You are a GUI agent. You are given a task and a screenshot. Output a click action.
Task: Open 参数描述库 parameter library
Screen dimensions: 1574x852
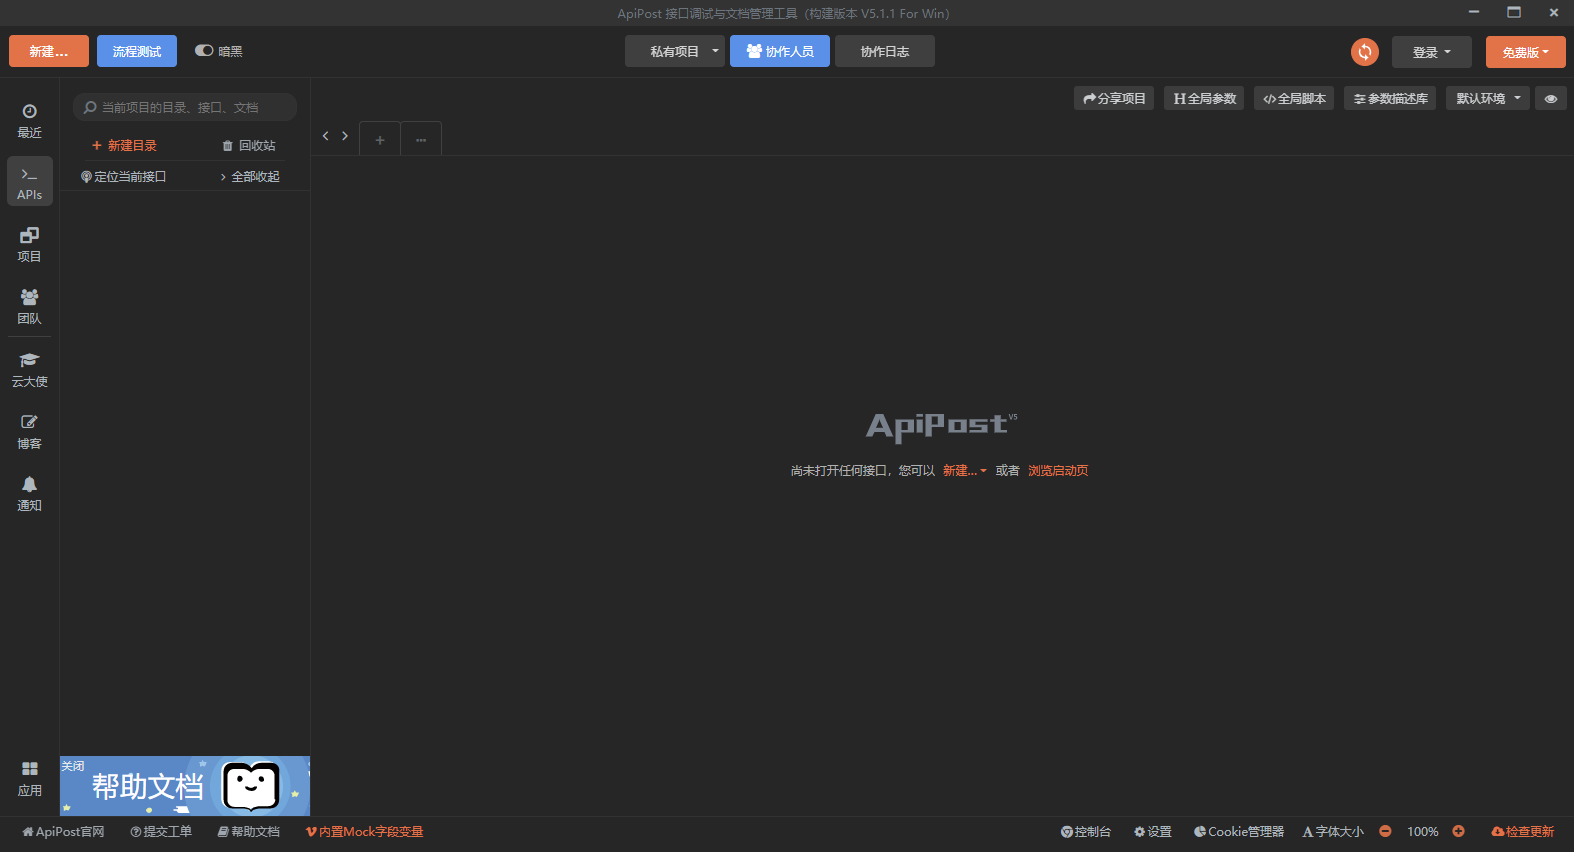[x=1390, y=98]
